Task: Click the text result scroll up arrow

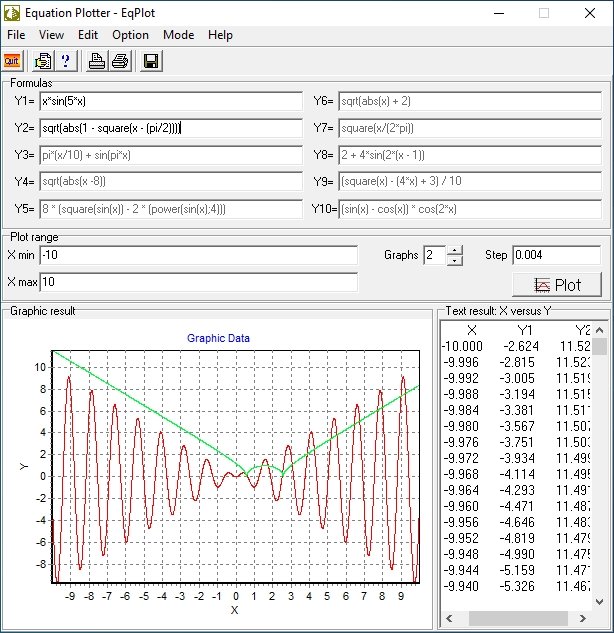Action: 599,330
